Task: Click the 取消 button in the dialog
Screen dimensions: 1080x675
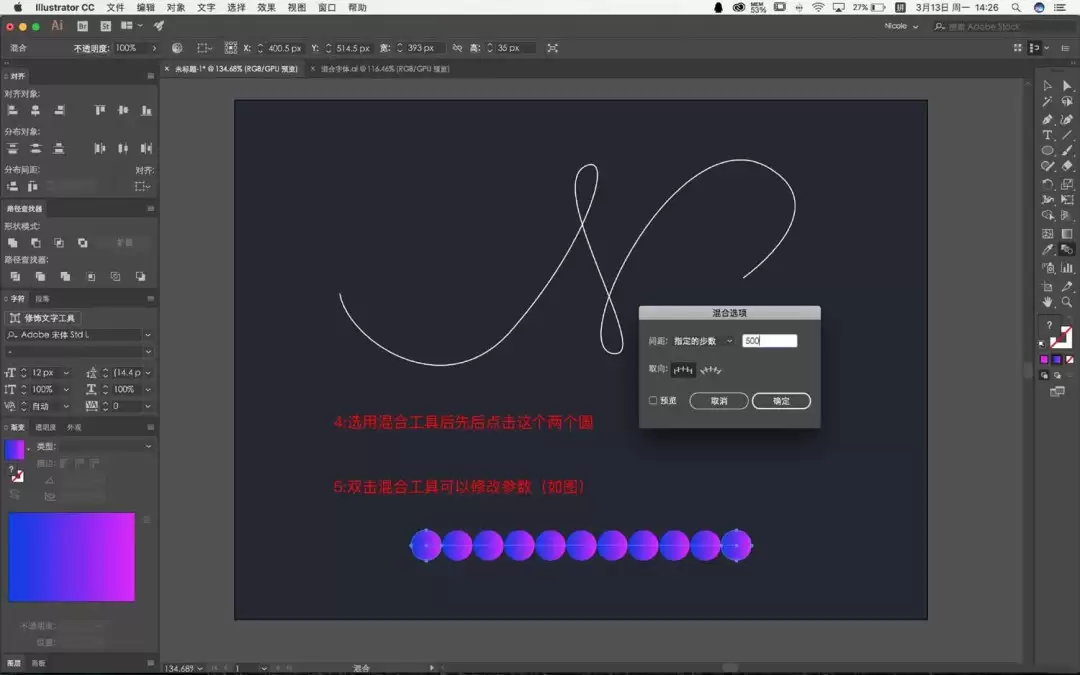Action: click(718, 401)
